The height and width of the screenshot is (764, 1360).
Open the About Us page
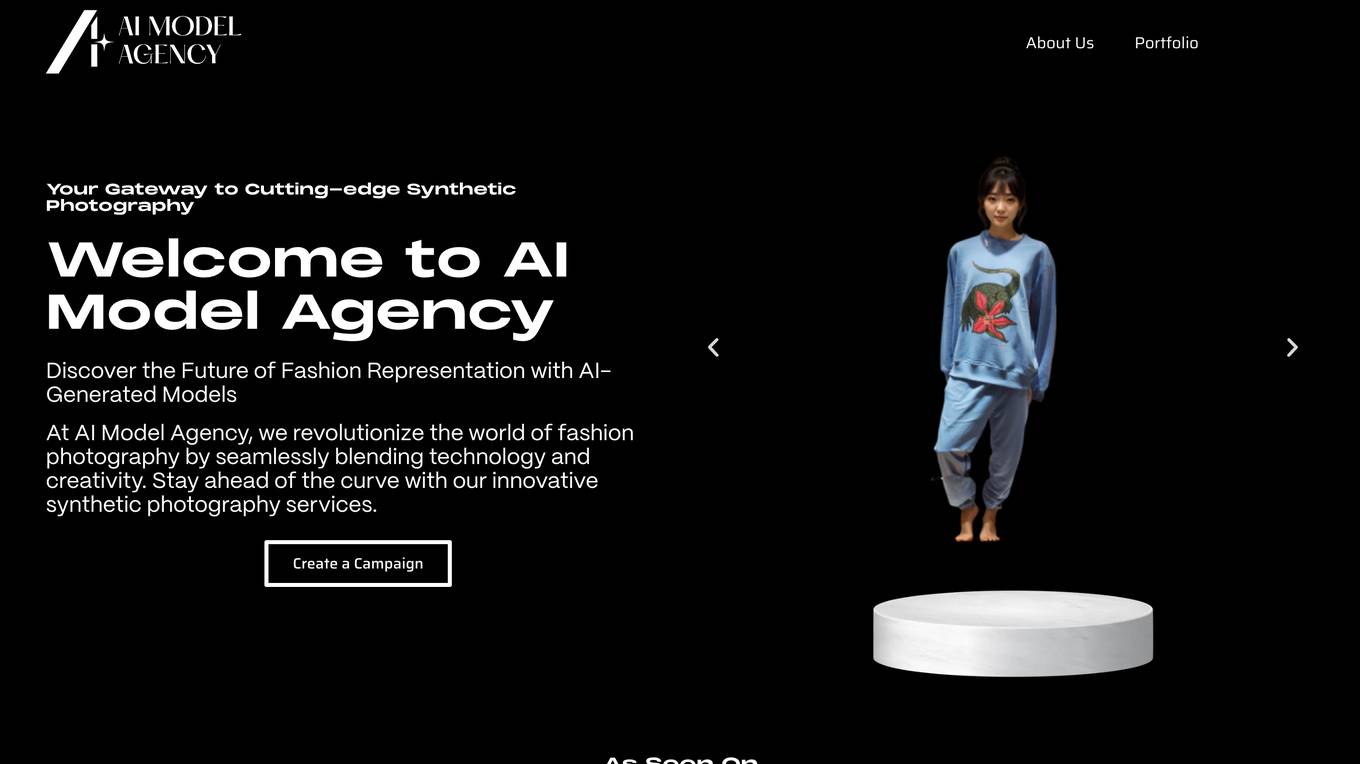pyautogui.click(x=1060, y=43)
